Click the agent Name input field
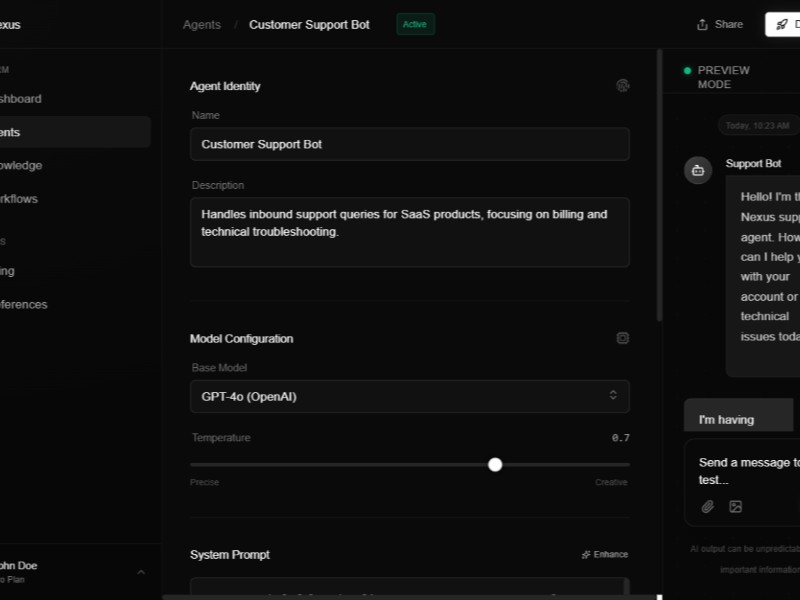Image resolution: width=800 pixels, height=600 pixels. tap(410, 144)
